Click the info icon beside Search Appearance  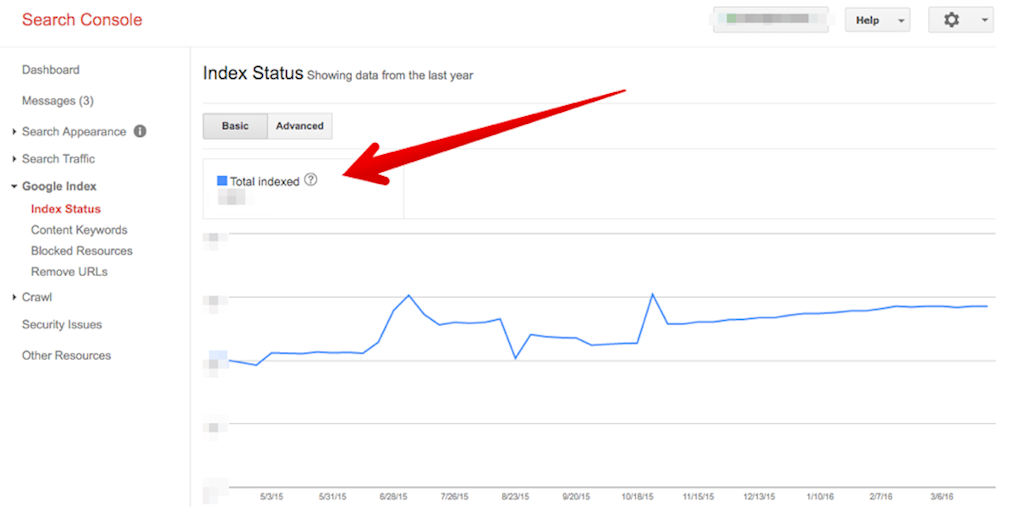point(140,131)
